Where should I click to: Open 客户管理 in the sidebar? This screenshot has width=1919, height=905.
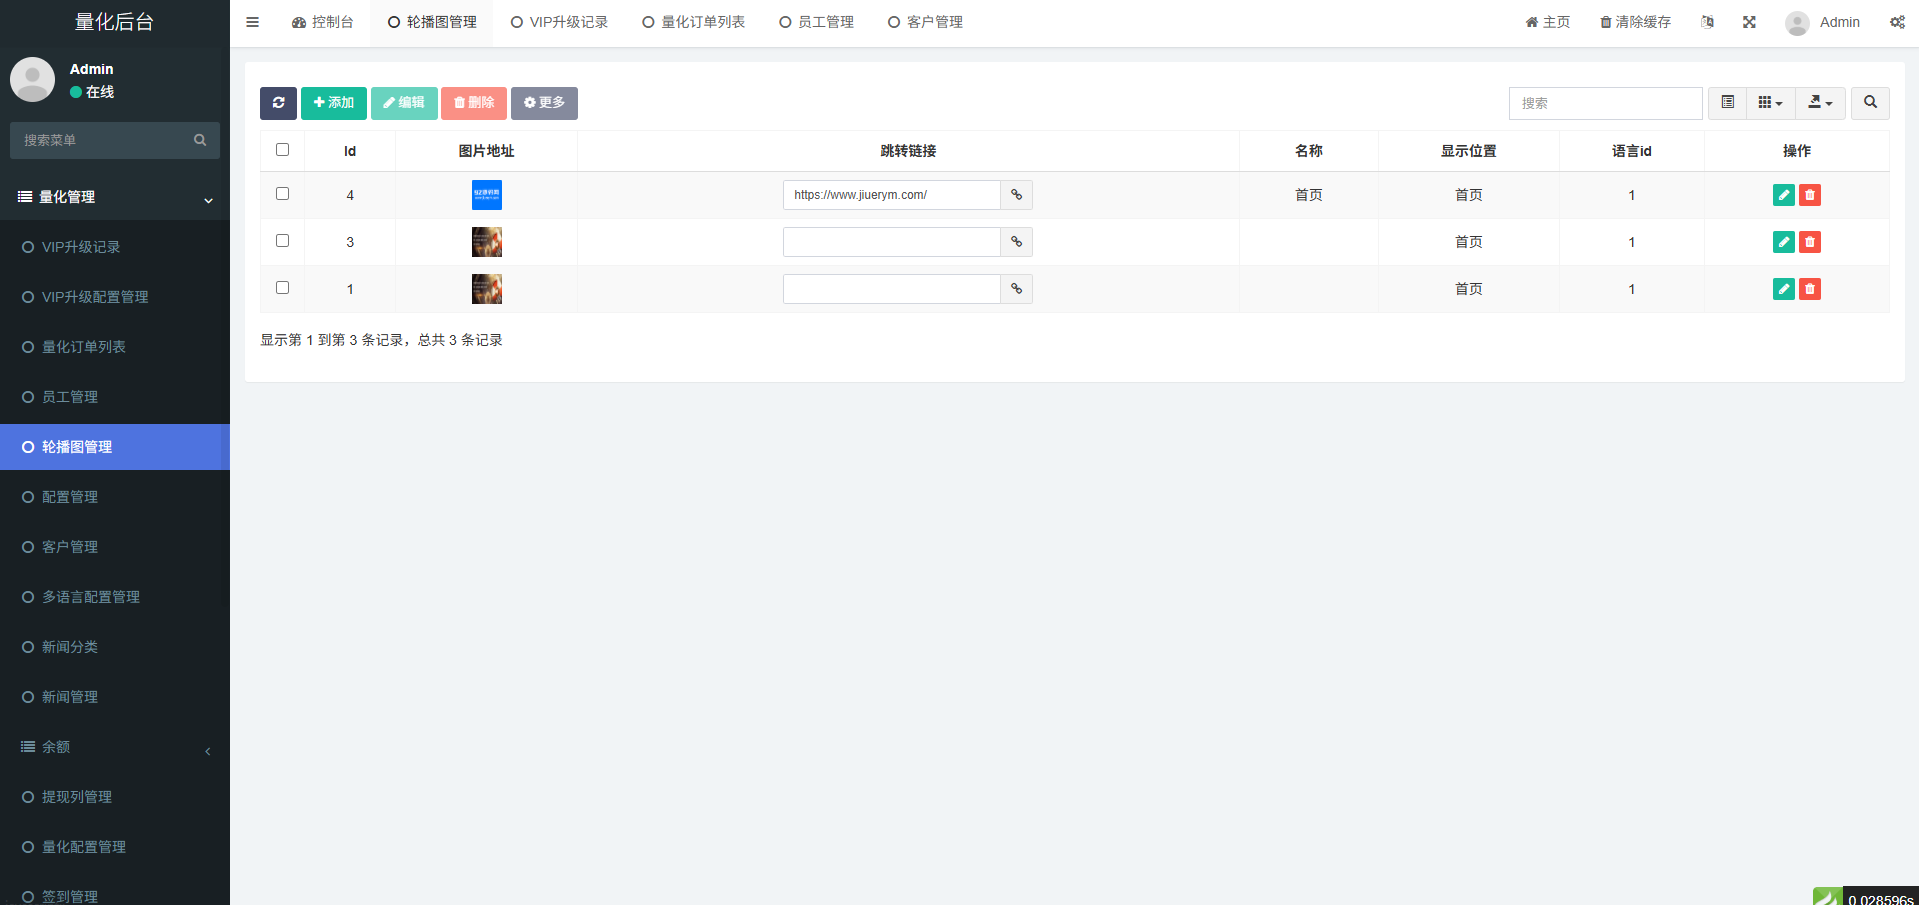click(115, 547)
